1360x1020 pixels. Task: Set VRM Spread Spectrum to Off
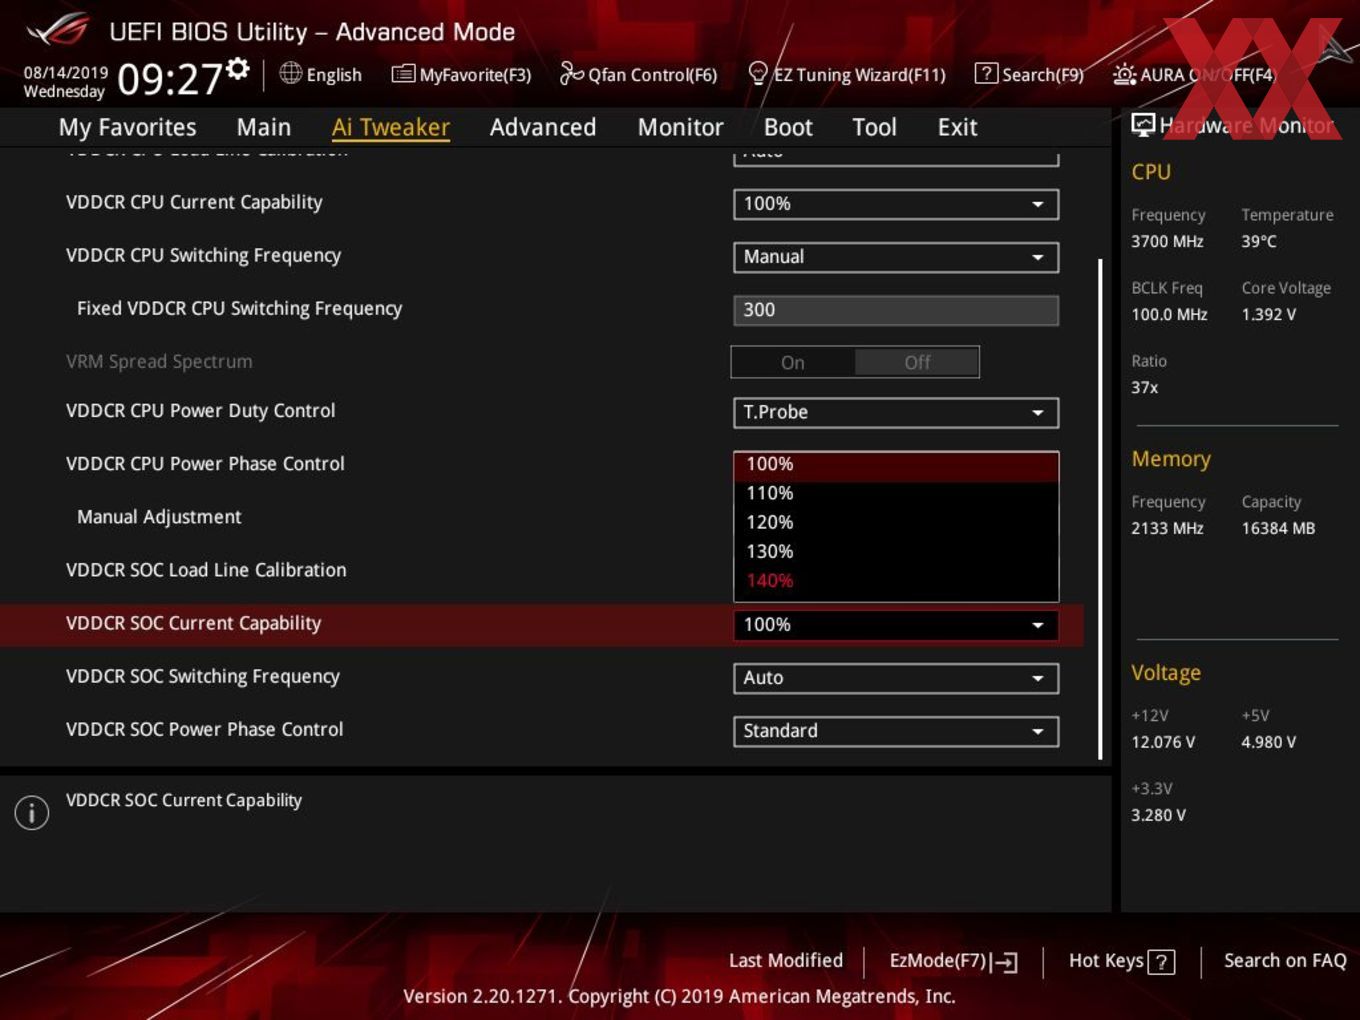point(917,362)
